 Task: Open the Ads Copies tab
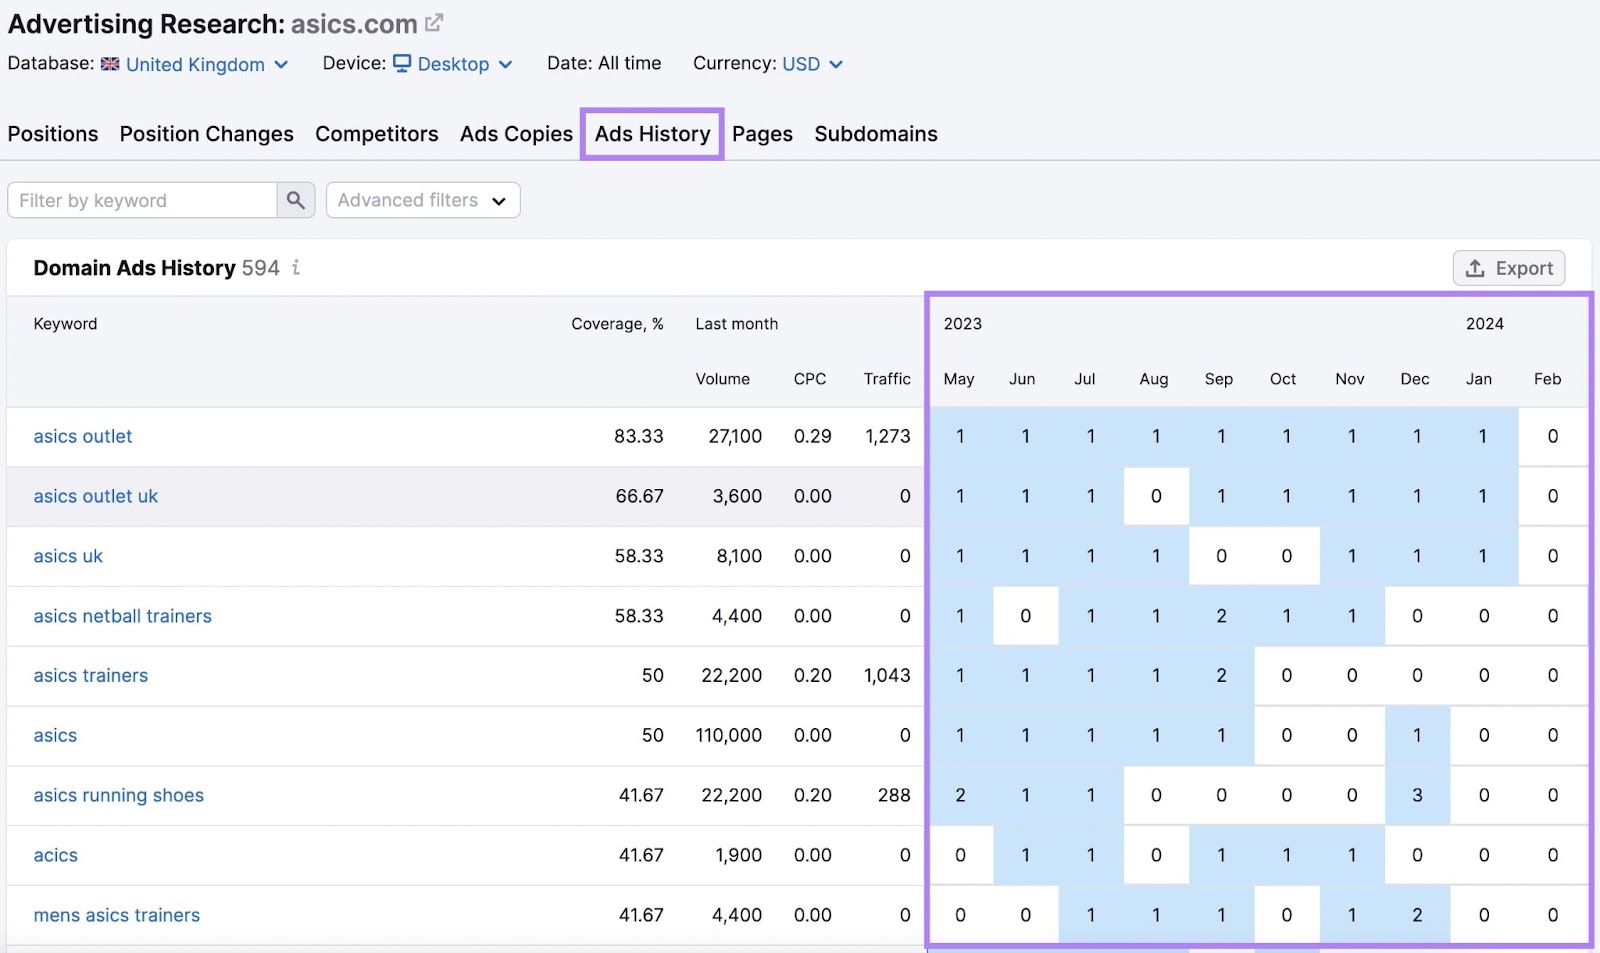coord(516,133)
